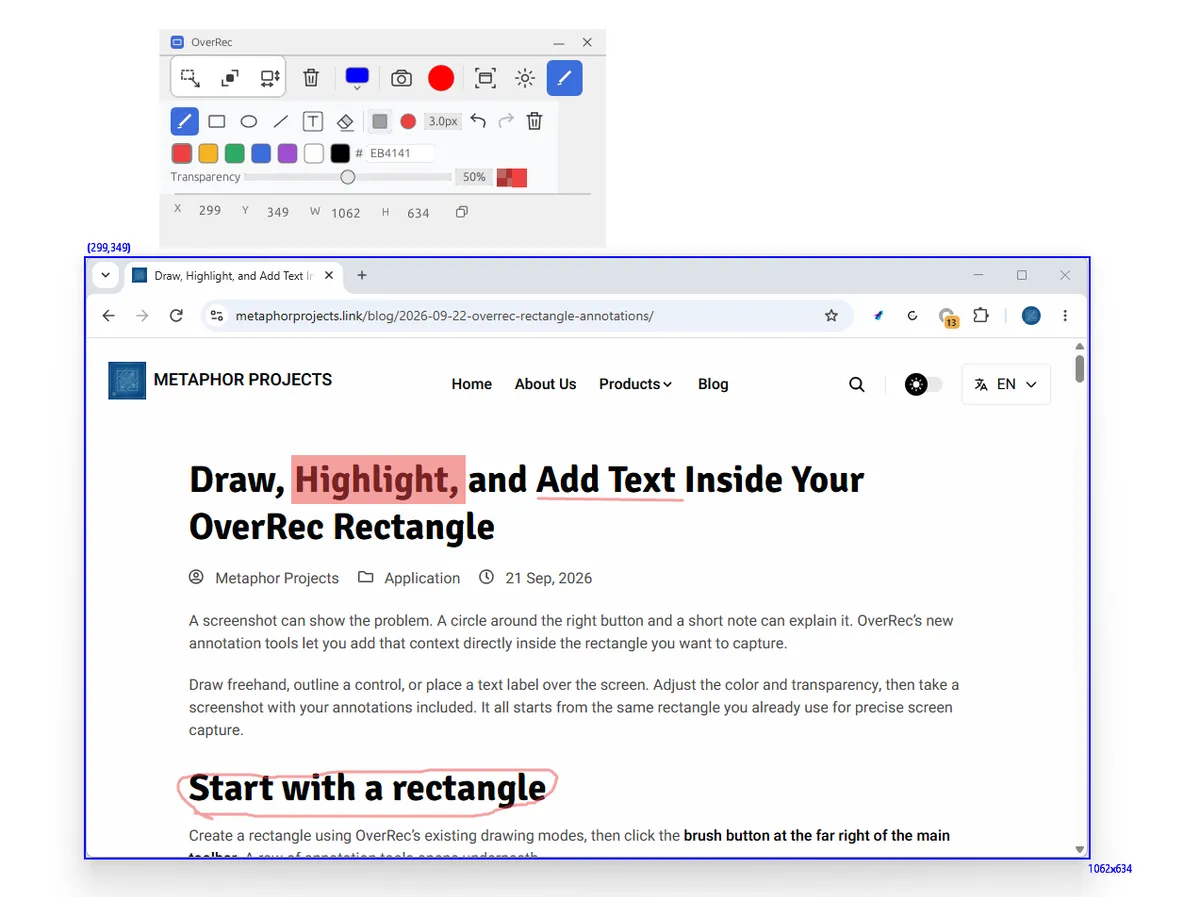Delete the rectangle using the main toolbar trash
This screenshot has width=1200, height=897.
311,78
